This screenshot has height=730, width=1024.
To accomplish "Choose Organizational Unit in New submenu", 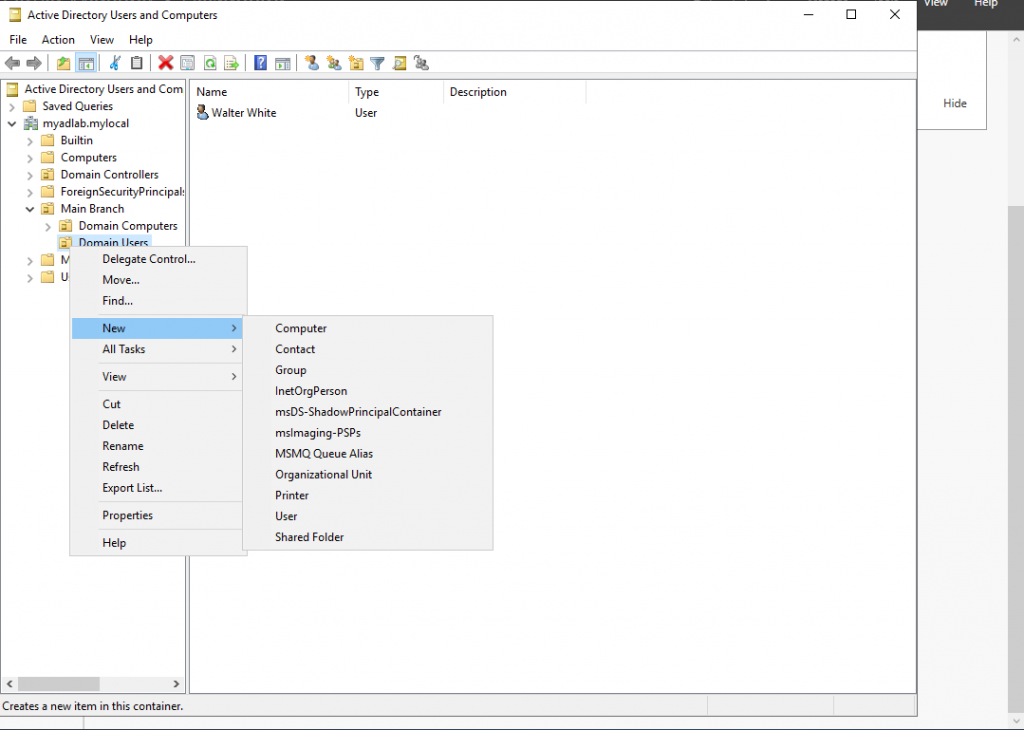I will click(323, 474).
